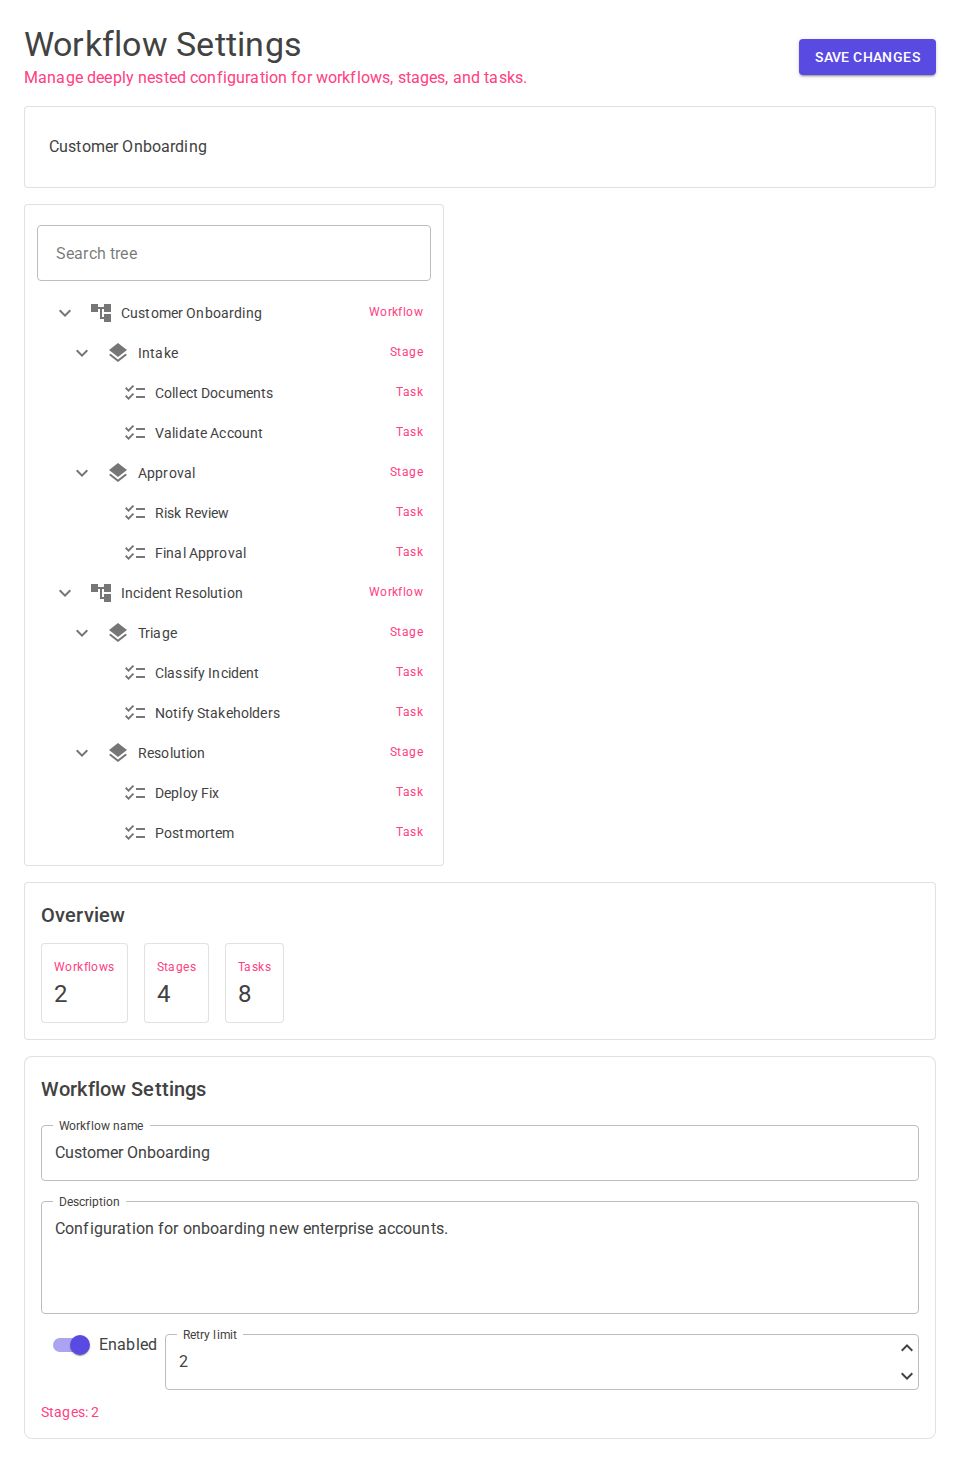Collapse the Customer Onboarding workflow node
The width and height of the screenshot is (960, 1463).
coord(65,312)
